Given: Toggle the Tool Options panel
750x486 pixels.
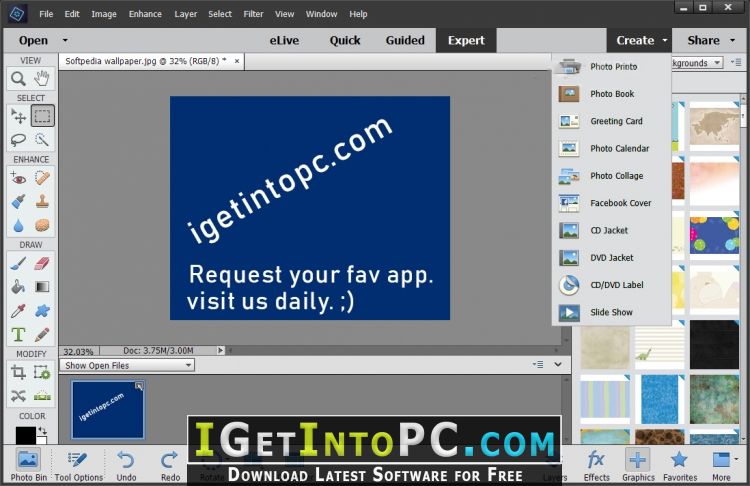Looking at the screenshot, I should tap(78, 465).
